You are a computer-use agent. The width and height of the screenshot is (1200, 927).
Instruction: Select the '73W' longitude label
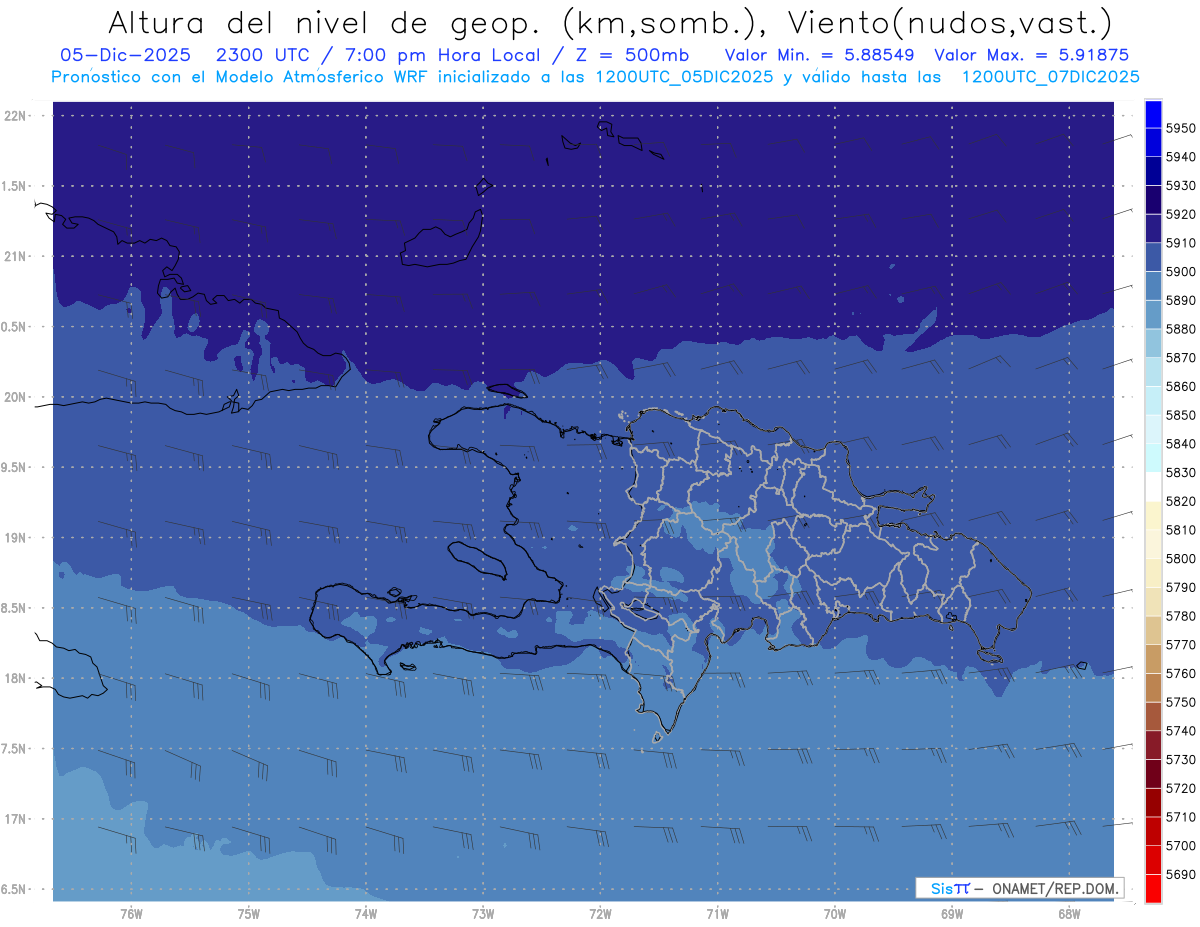click(x=483, y=913)
